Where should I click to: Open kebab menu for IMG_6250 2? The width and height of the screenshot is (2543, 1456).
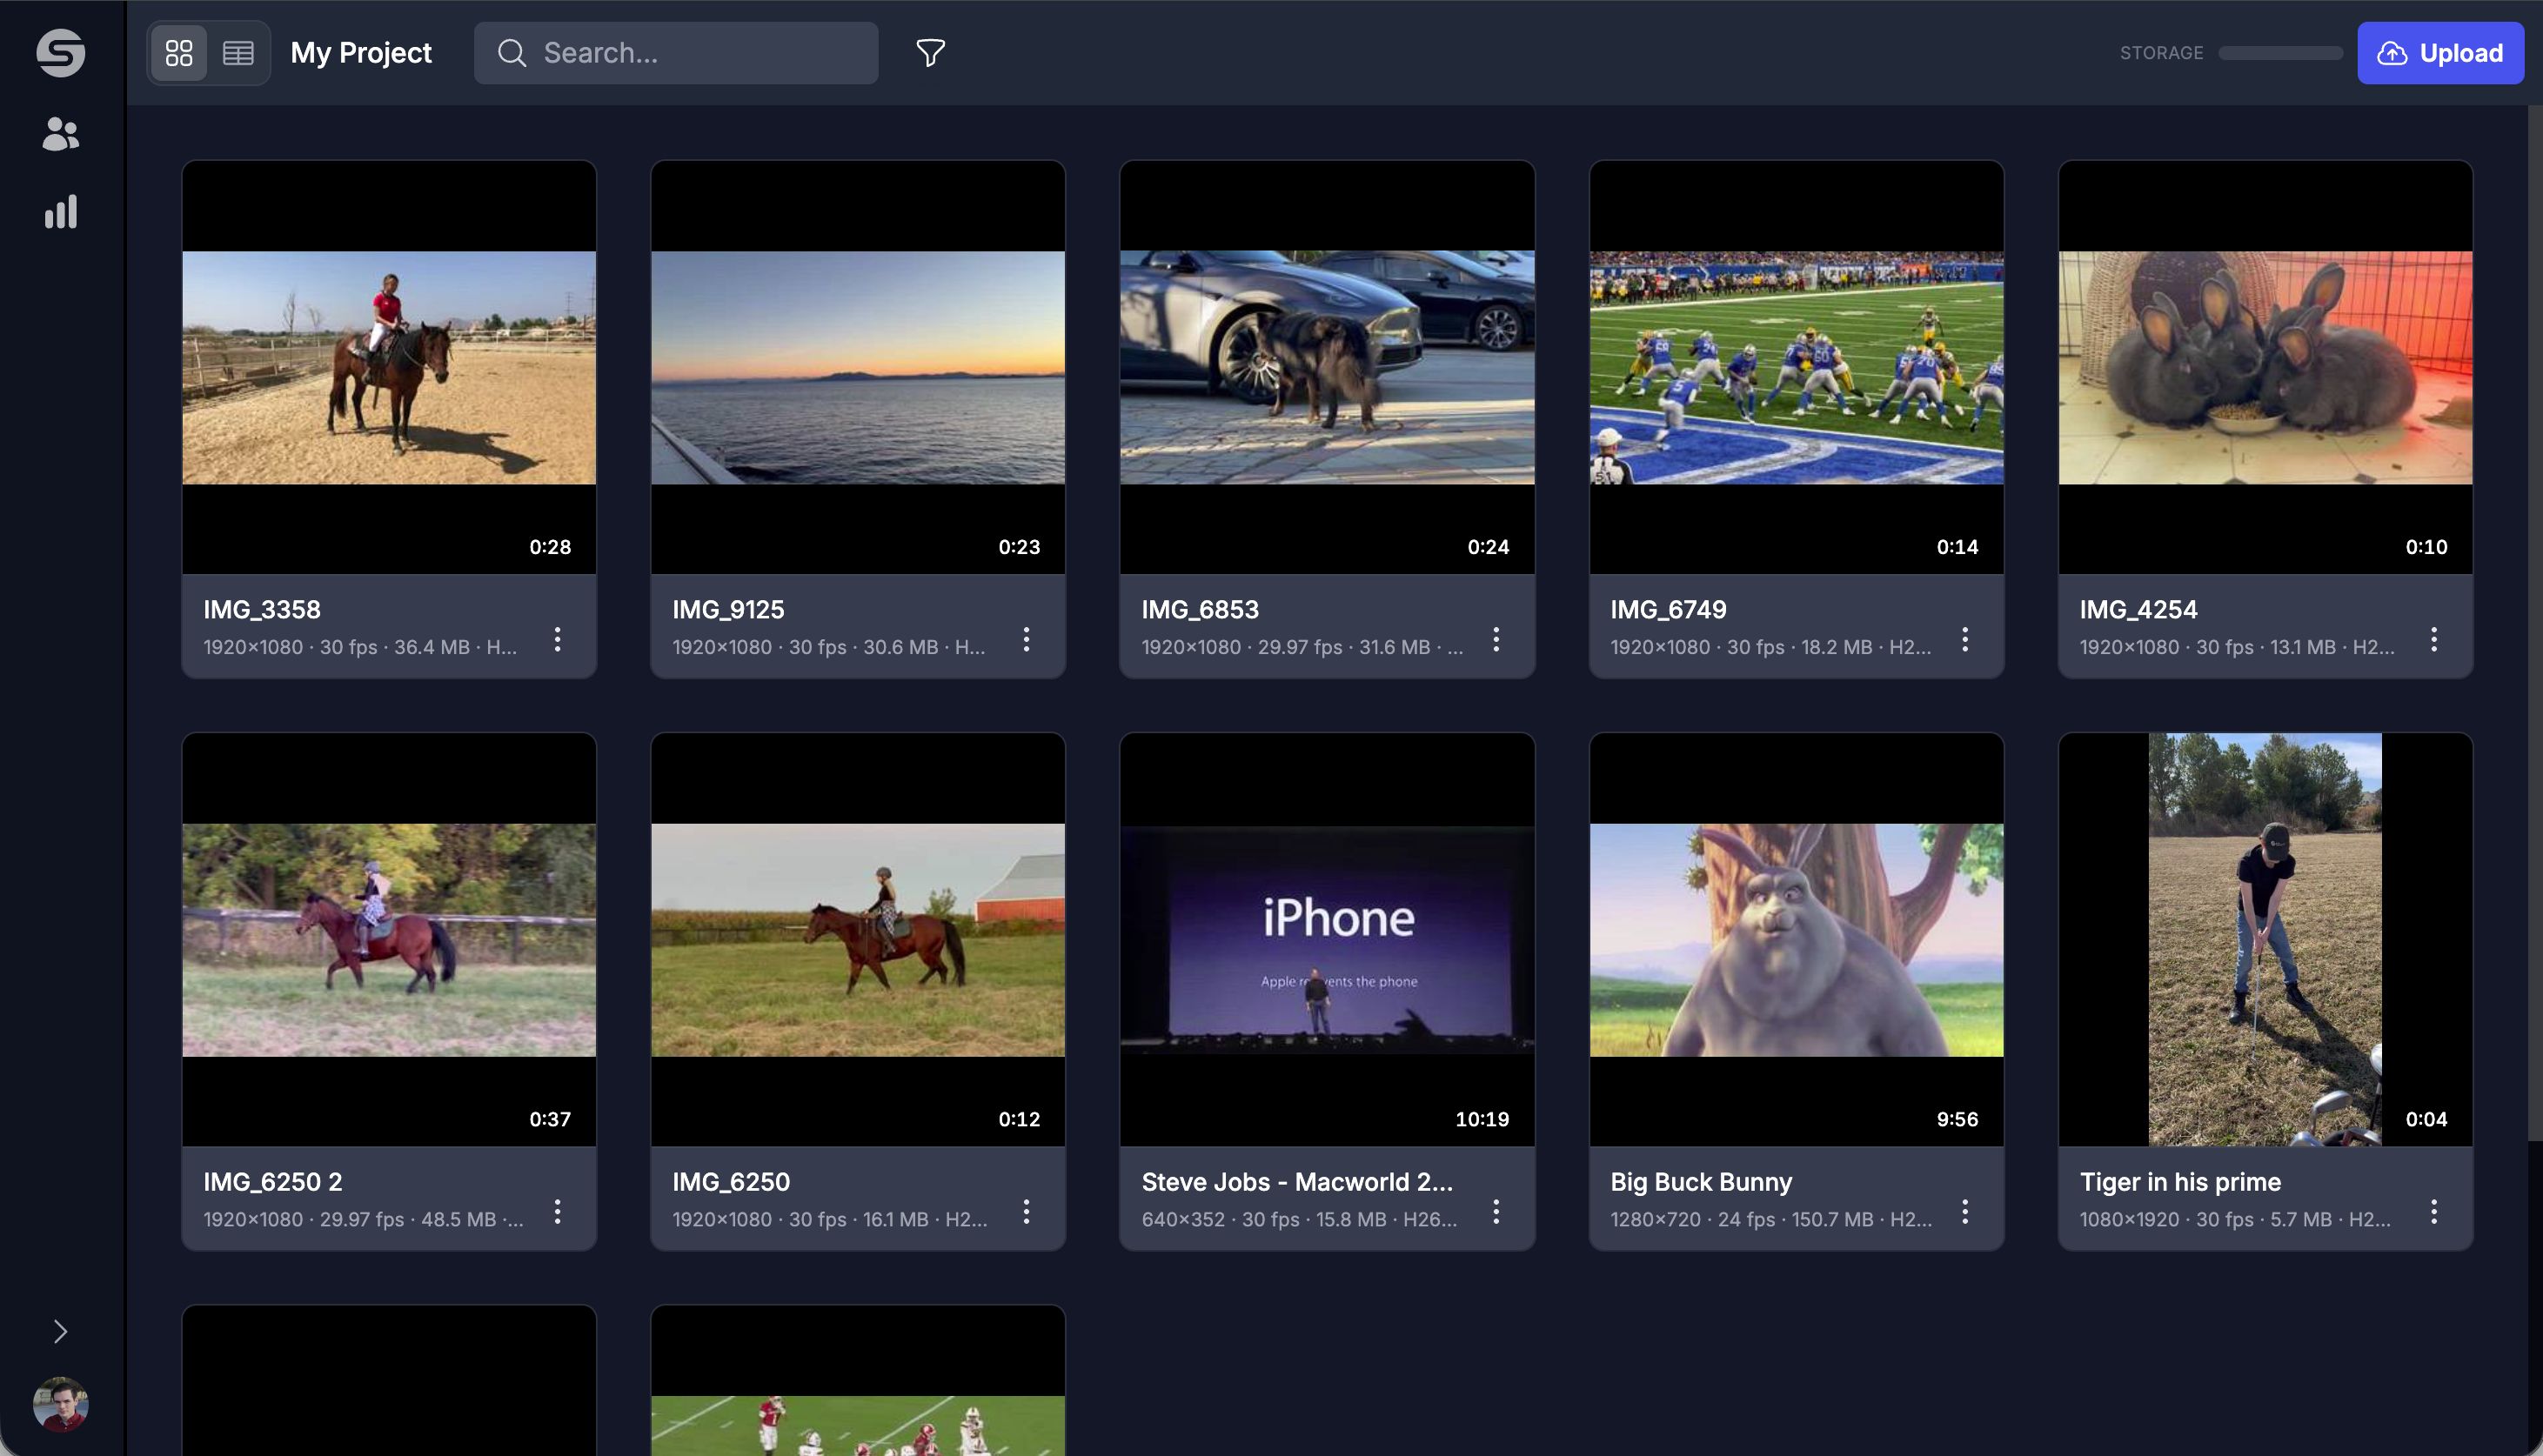[557, 1211]
